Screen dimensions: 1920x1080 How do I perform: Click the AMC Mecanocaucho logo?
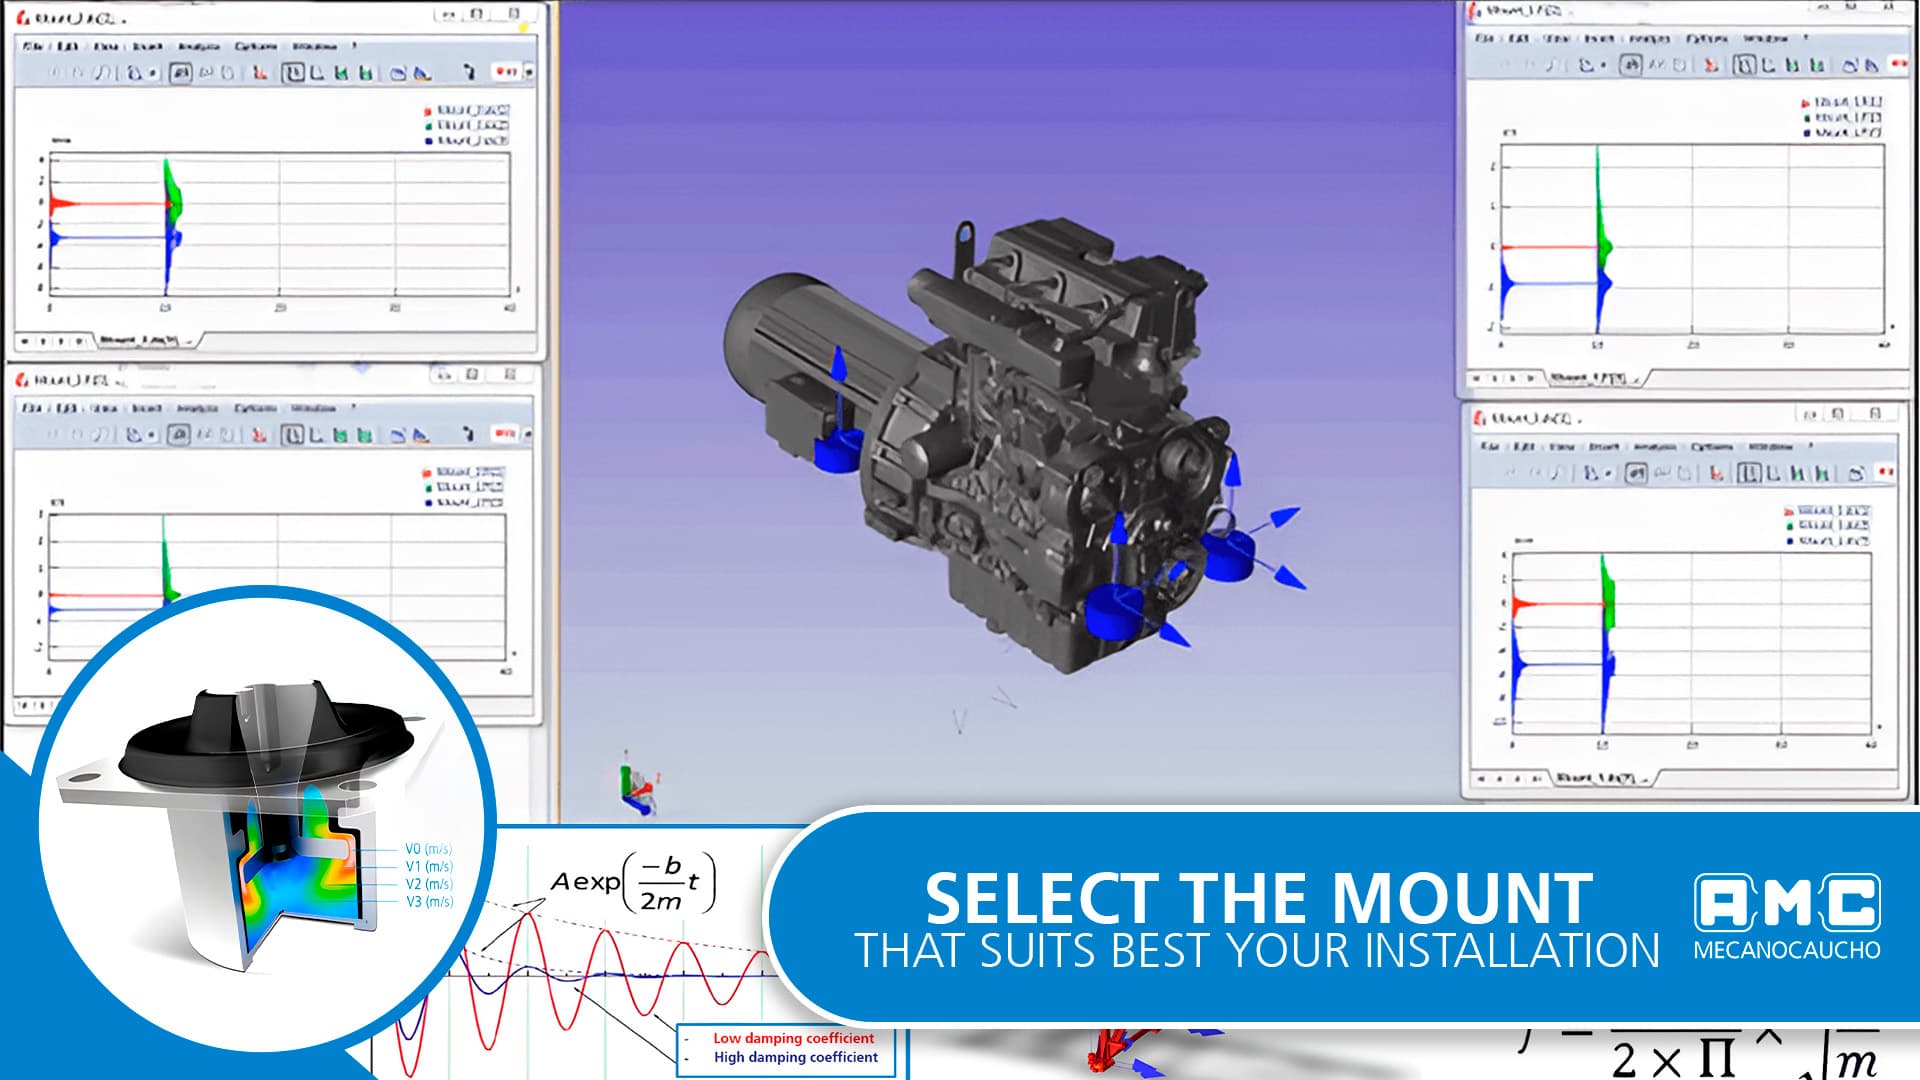click(1787, 917)
